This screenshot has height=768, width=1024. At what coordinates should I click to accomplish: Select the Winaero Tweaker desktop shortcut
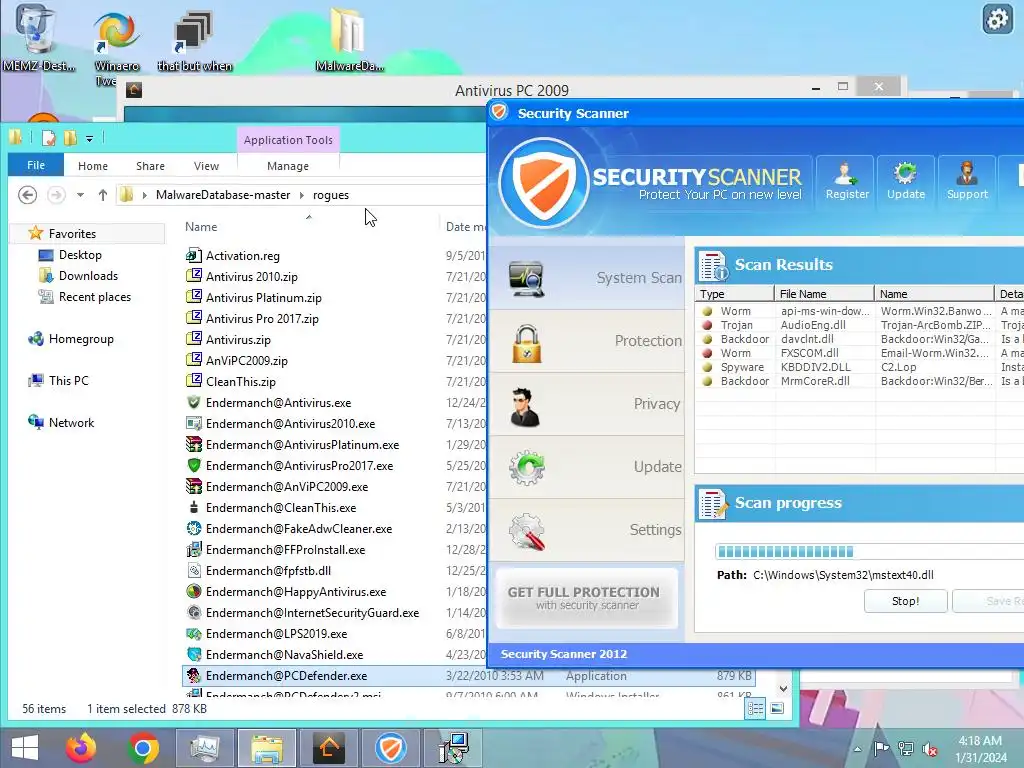pos(116,47)
